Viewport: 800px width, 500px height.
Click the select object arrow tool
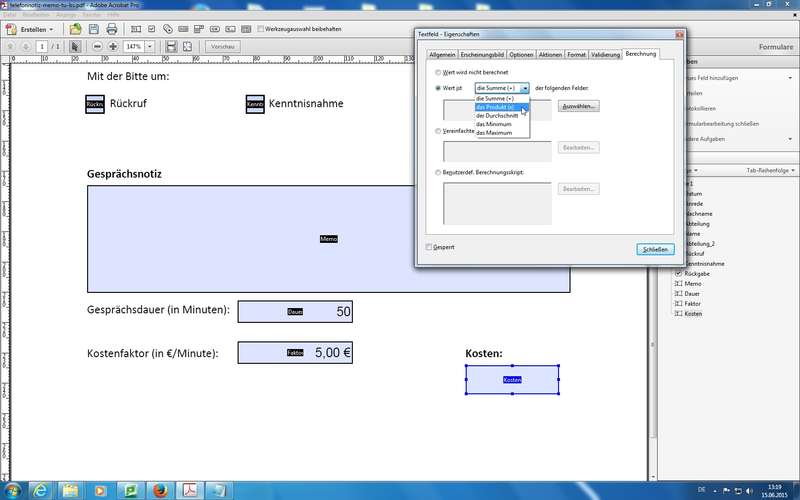75,46
